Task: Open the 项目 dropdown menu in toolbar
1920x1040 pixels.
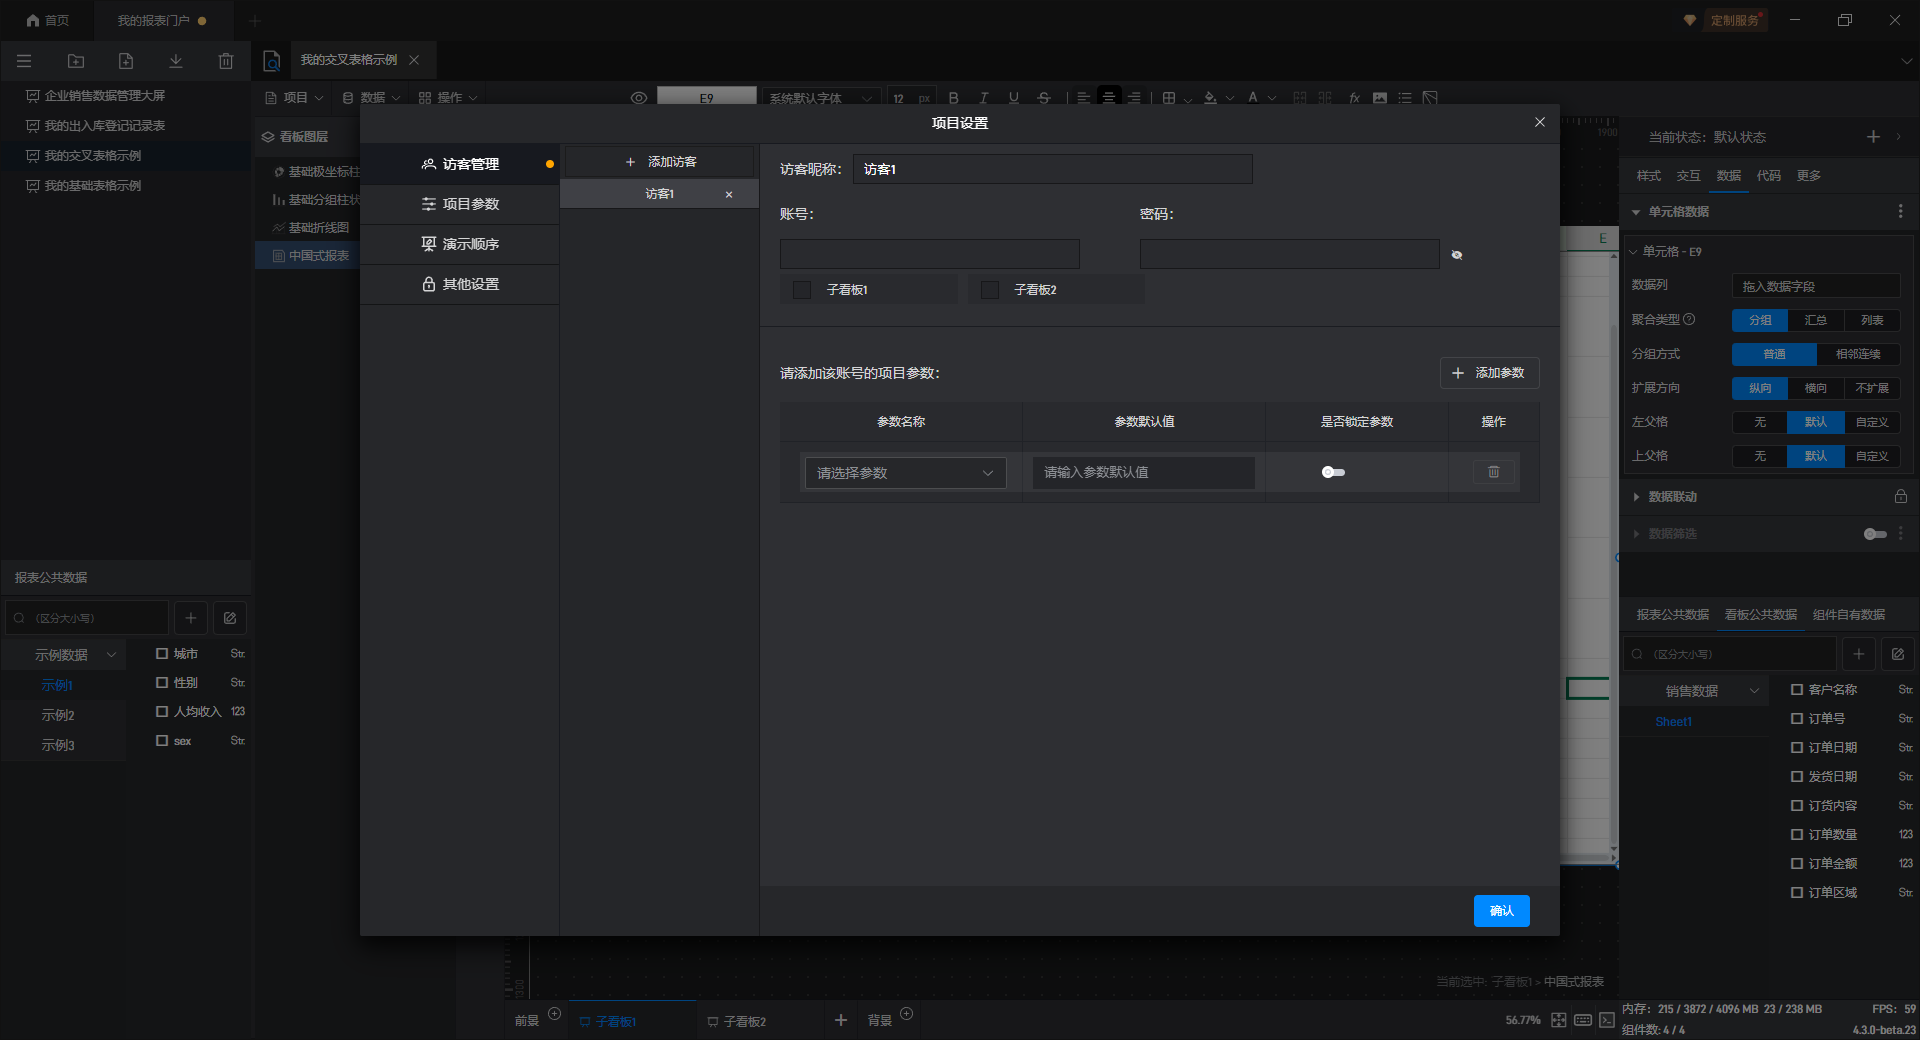Action: [x=294, y=98]
